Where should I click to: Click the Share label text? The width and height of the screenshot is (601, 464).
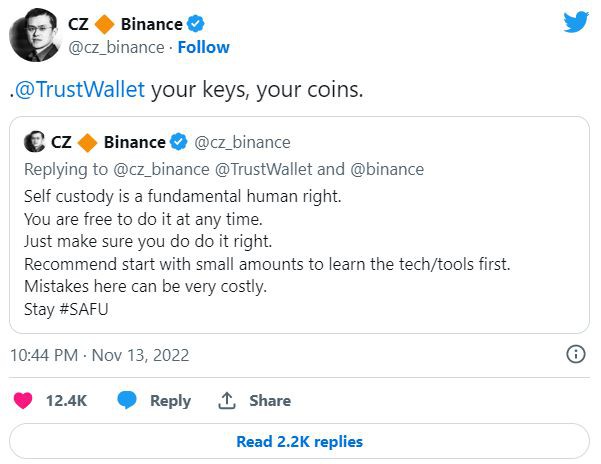coord(270,400)
